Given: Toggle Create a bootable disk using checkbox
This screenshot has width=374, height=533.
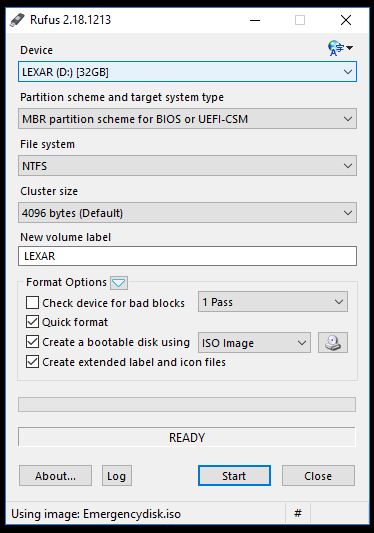Looking at the screenshot, I should coord(33,342).
